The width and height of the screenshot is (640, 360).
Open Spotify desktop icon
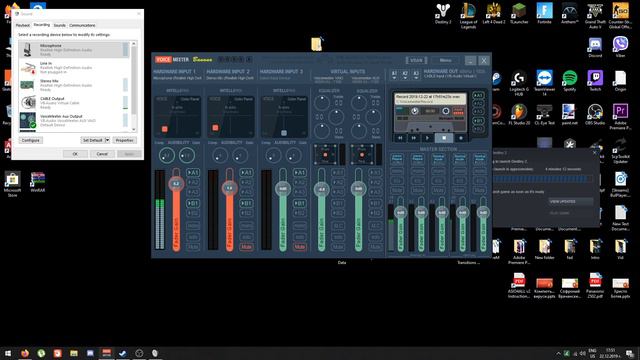[x=569, y=81]
